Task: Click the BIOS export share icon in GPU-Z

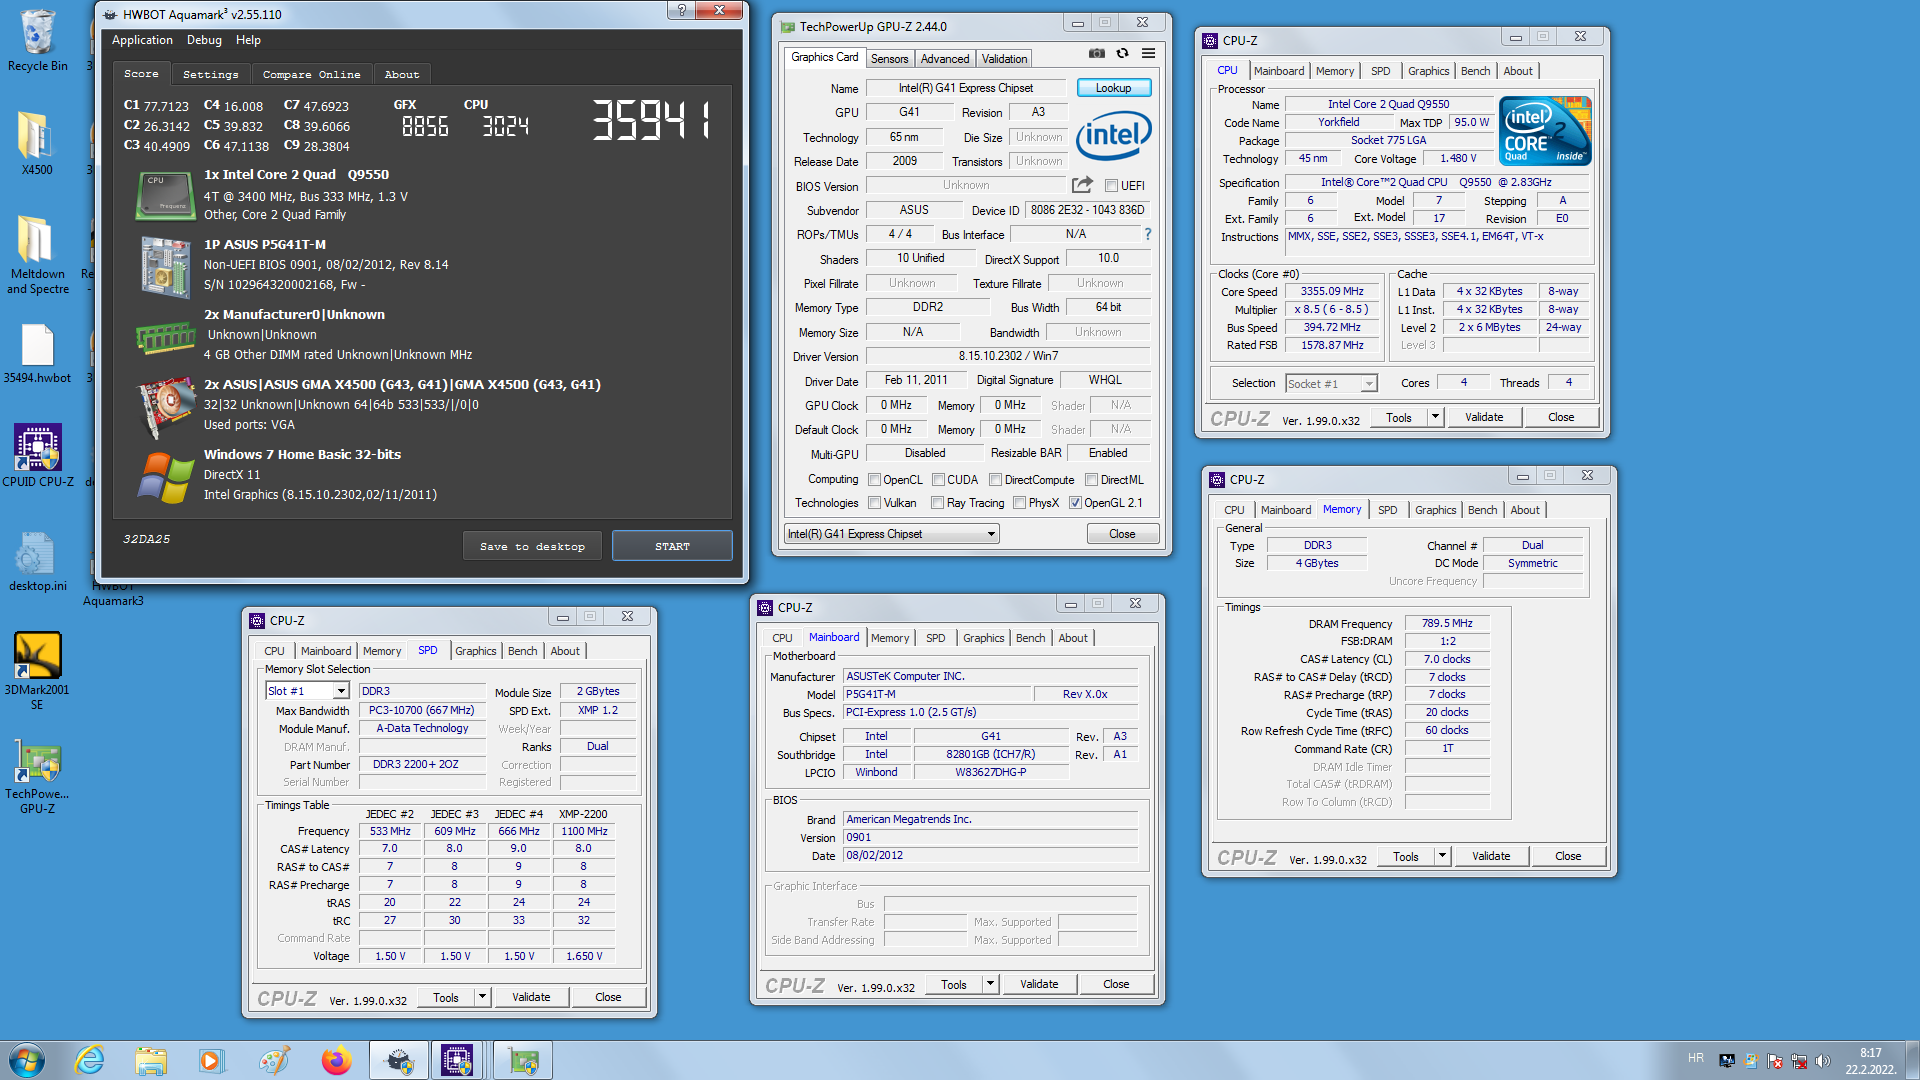Action: (x=1082, y=185)
